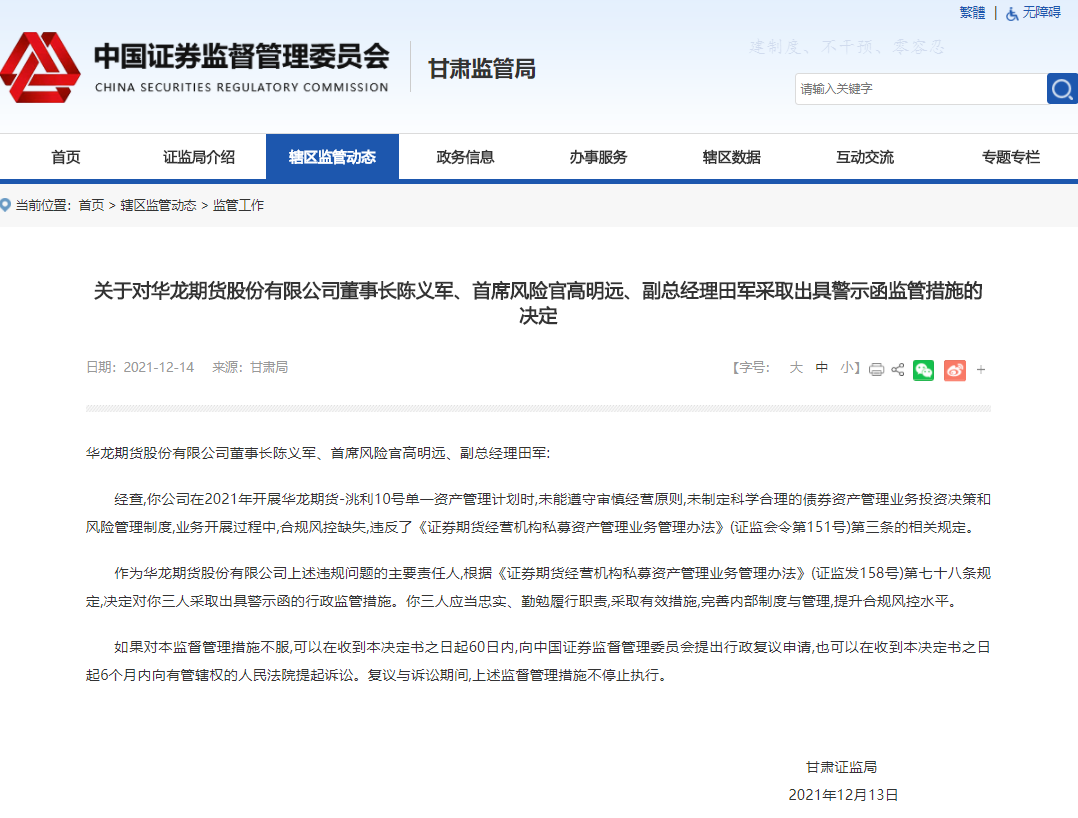Set font size to large 大
The width and height of the screenshot is (1078, 818).
click(x=796, y=368)
